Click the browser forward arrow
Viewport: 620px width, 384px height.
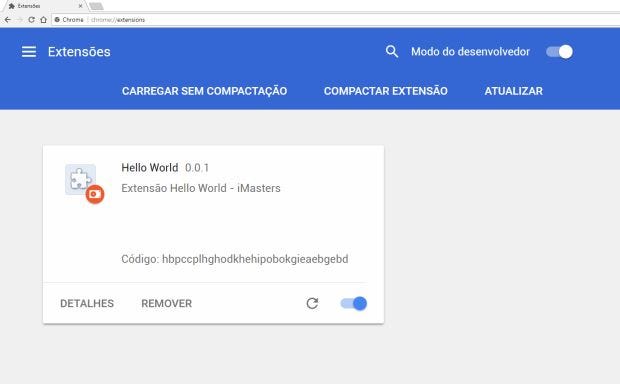[19, 19]
